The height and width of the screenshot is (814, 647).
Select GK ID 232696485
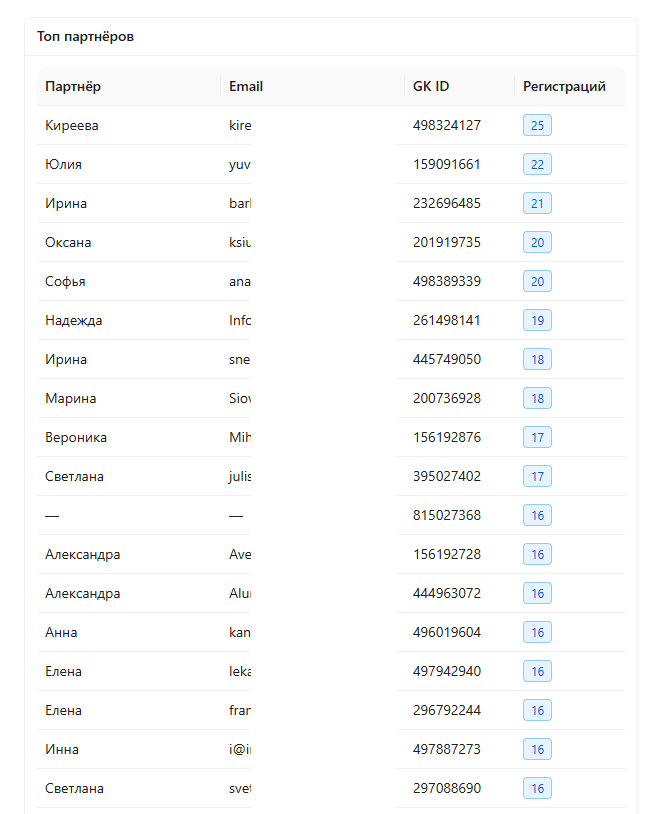447,204
